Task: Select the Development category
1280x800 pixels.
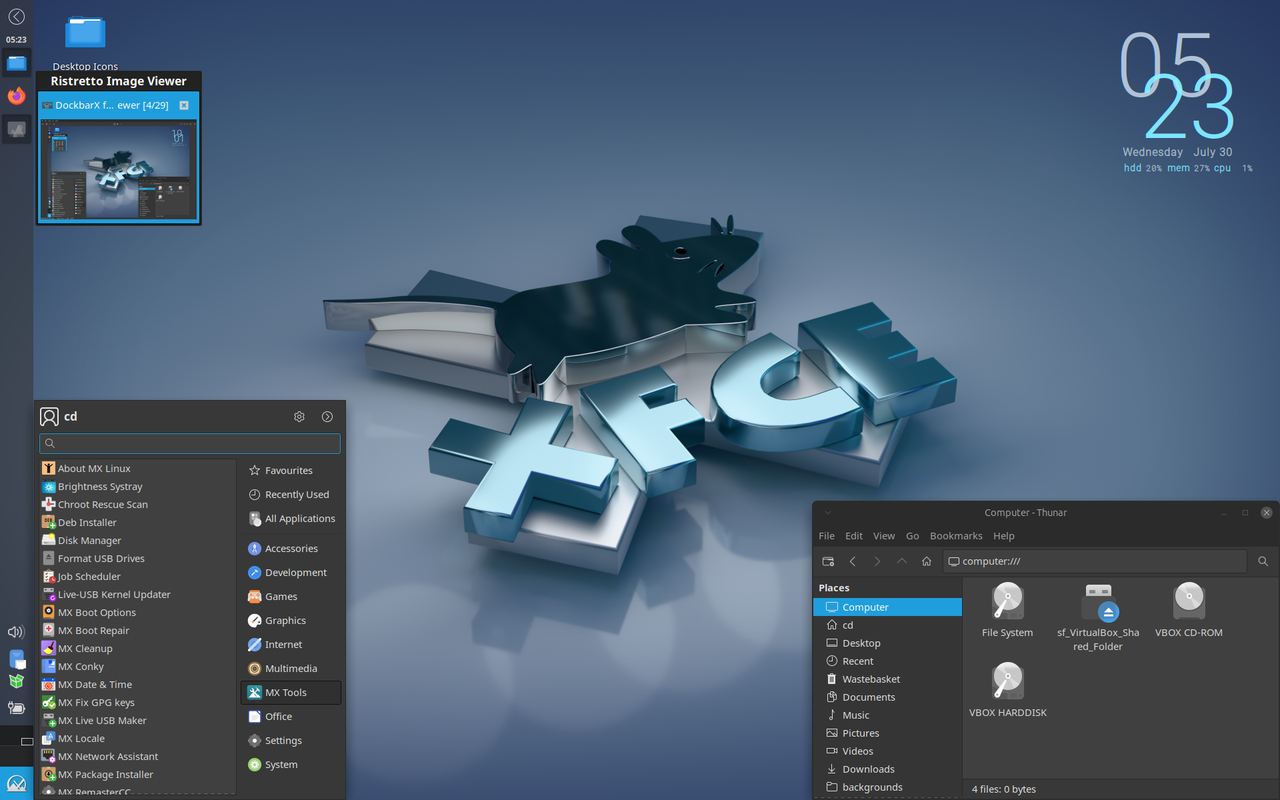Action: [x=291, y=572]
